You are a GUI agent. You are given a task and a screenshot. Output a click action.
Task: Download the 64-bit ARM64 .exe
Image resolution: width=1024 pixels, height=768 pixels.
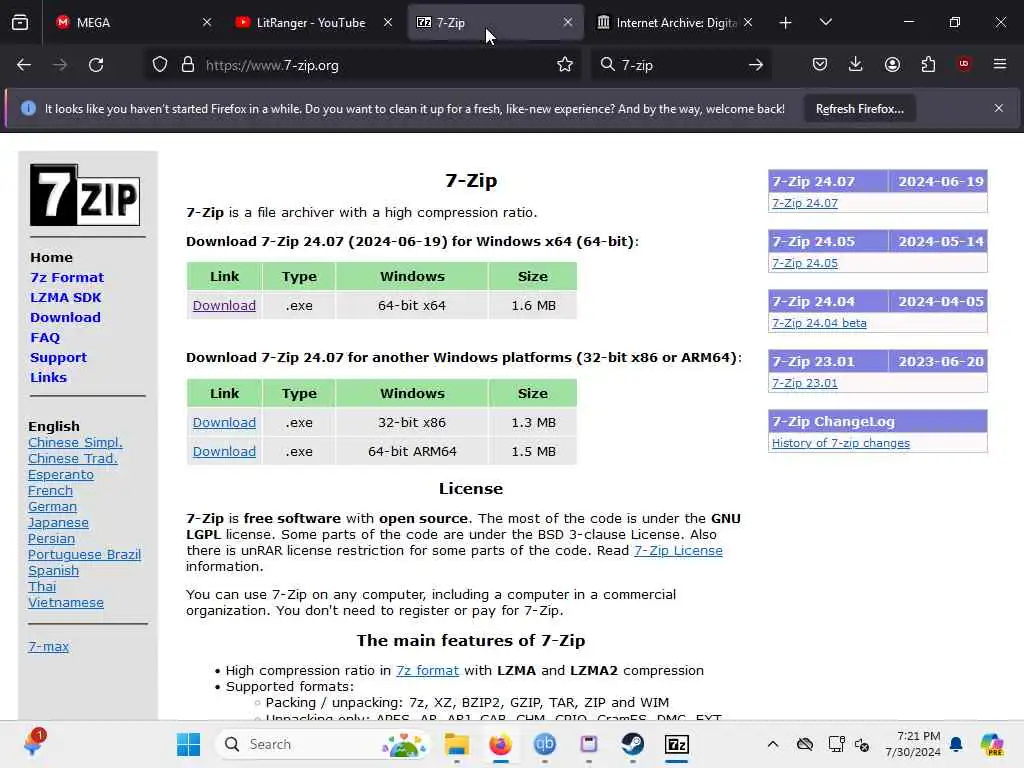pos(224,451)
